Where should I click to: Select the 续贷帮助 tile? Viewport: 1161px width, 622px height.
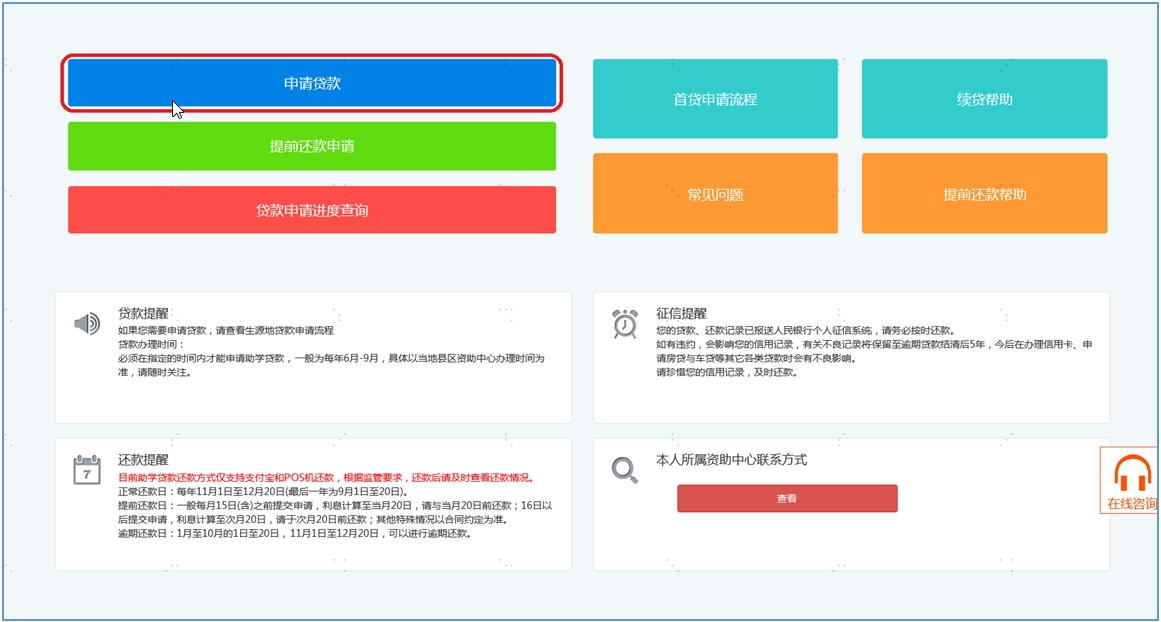coord(984,99)
